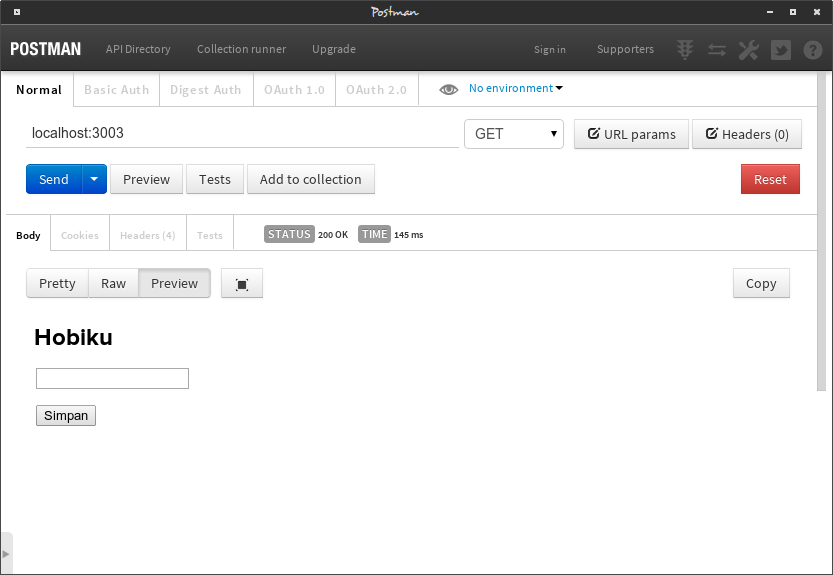Open the response Cookies tab
This screenshot has width=833, height=575.
[80, 235]
